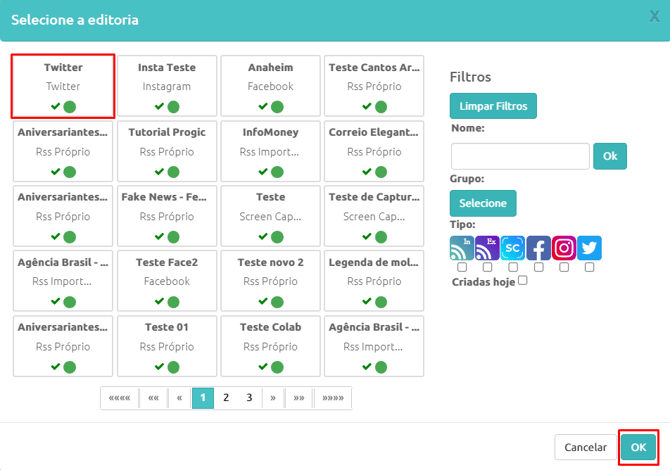Image resolution: width=670 pixels, height=470 pixels.
Task: Click the Instagram type filter icon
Action: [564, 248]
